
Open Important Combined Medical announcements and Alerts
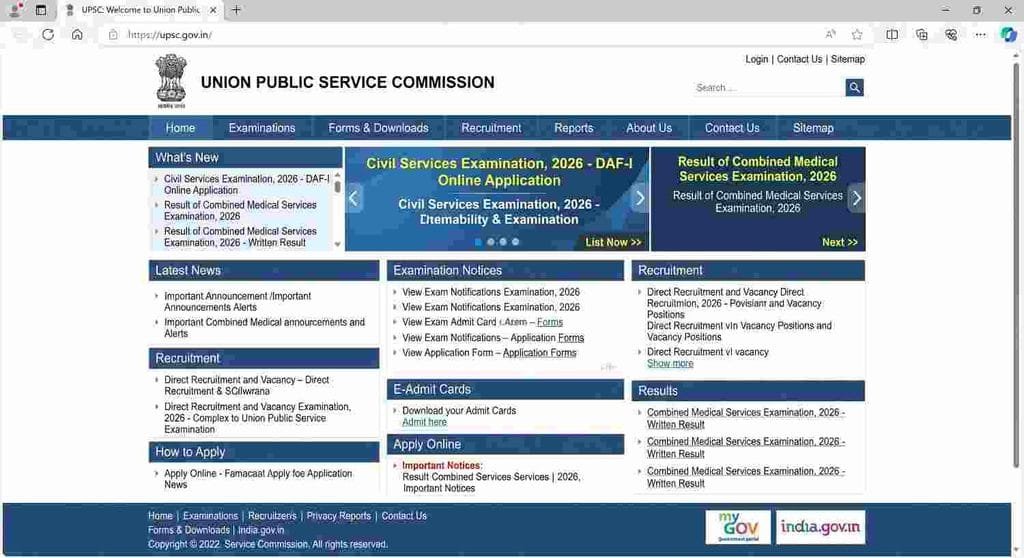tap(264, 327)
